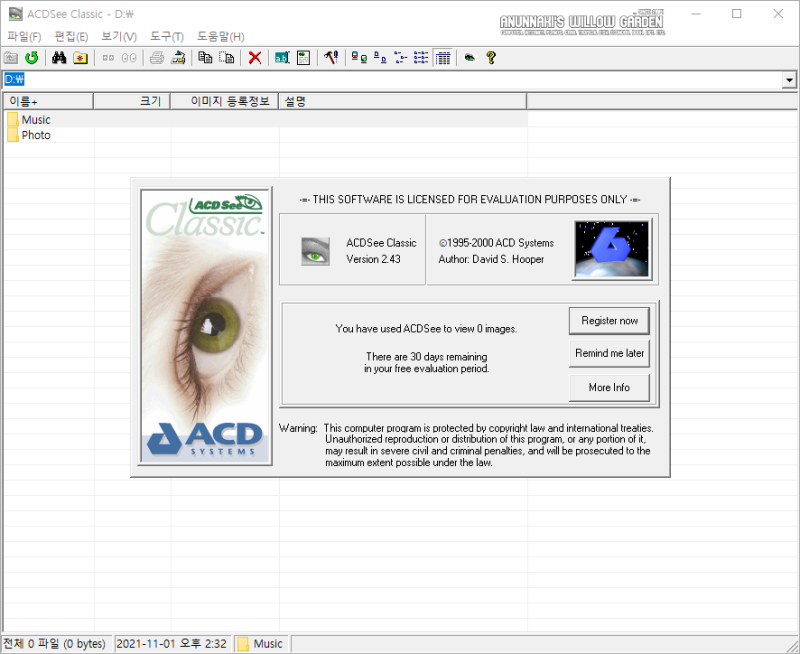This screenshot has width=800, height=654.
Task: Switch to large icons view mode
Action: (359, 58)
